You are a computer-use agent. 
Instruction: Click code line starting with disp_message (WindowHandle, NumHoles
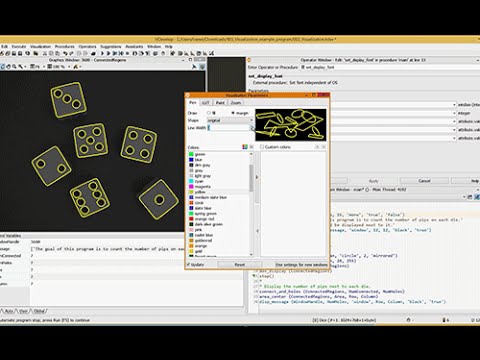pos(353,302)
